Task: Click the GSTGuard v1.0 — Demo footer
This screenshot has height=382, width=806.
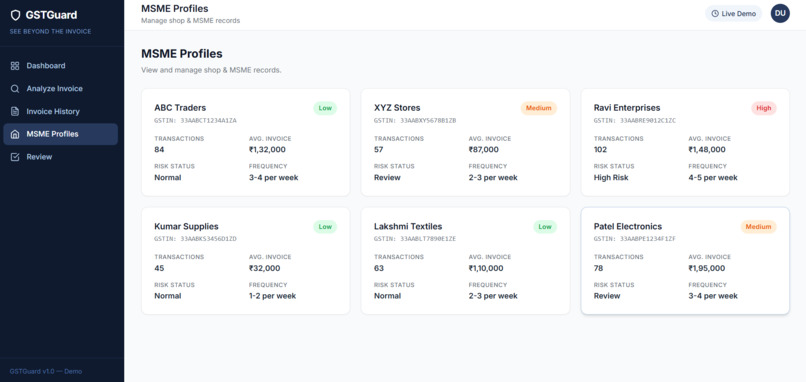Action: (46, 371)
